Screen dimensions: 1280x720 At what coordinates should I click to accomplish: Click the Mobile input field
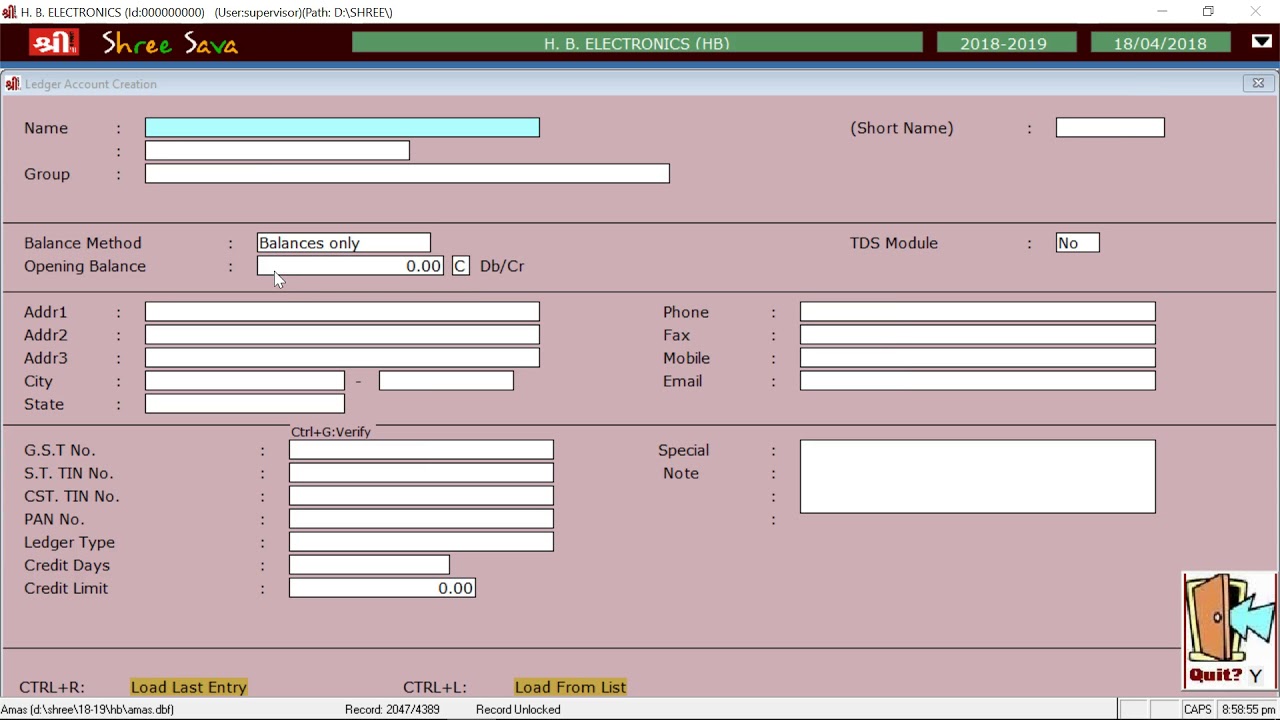(978, 358)
